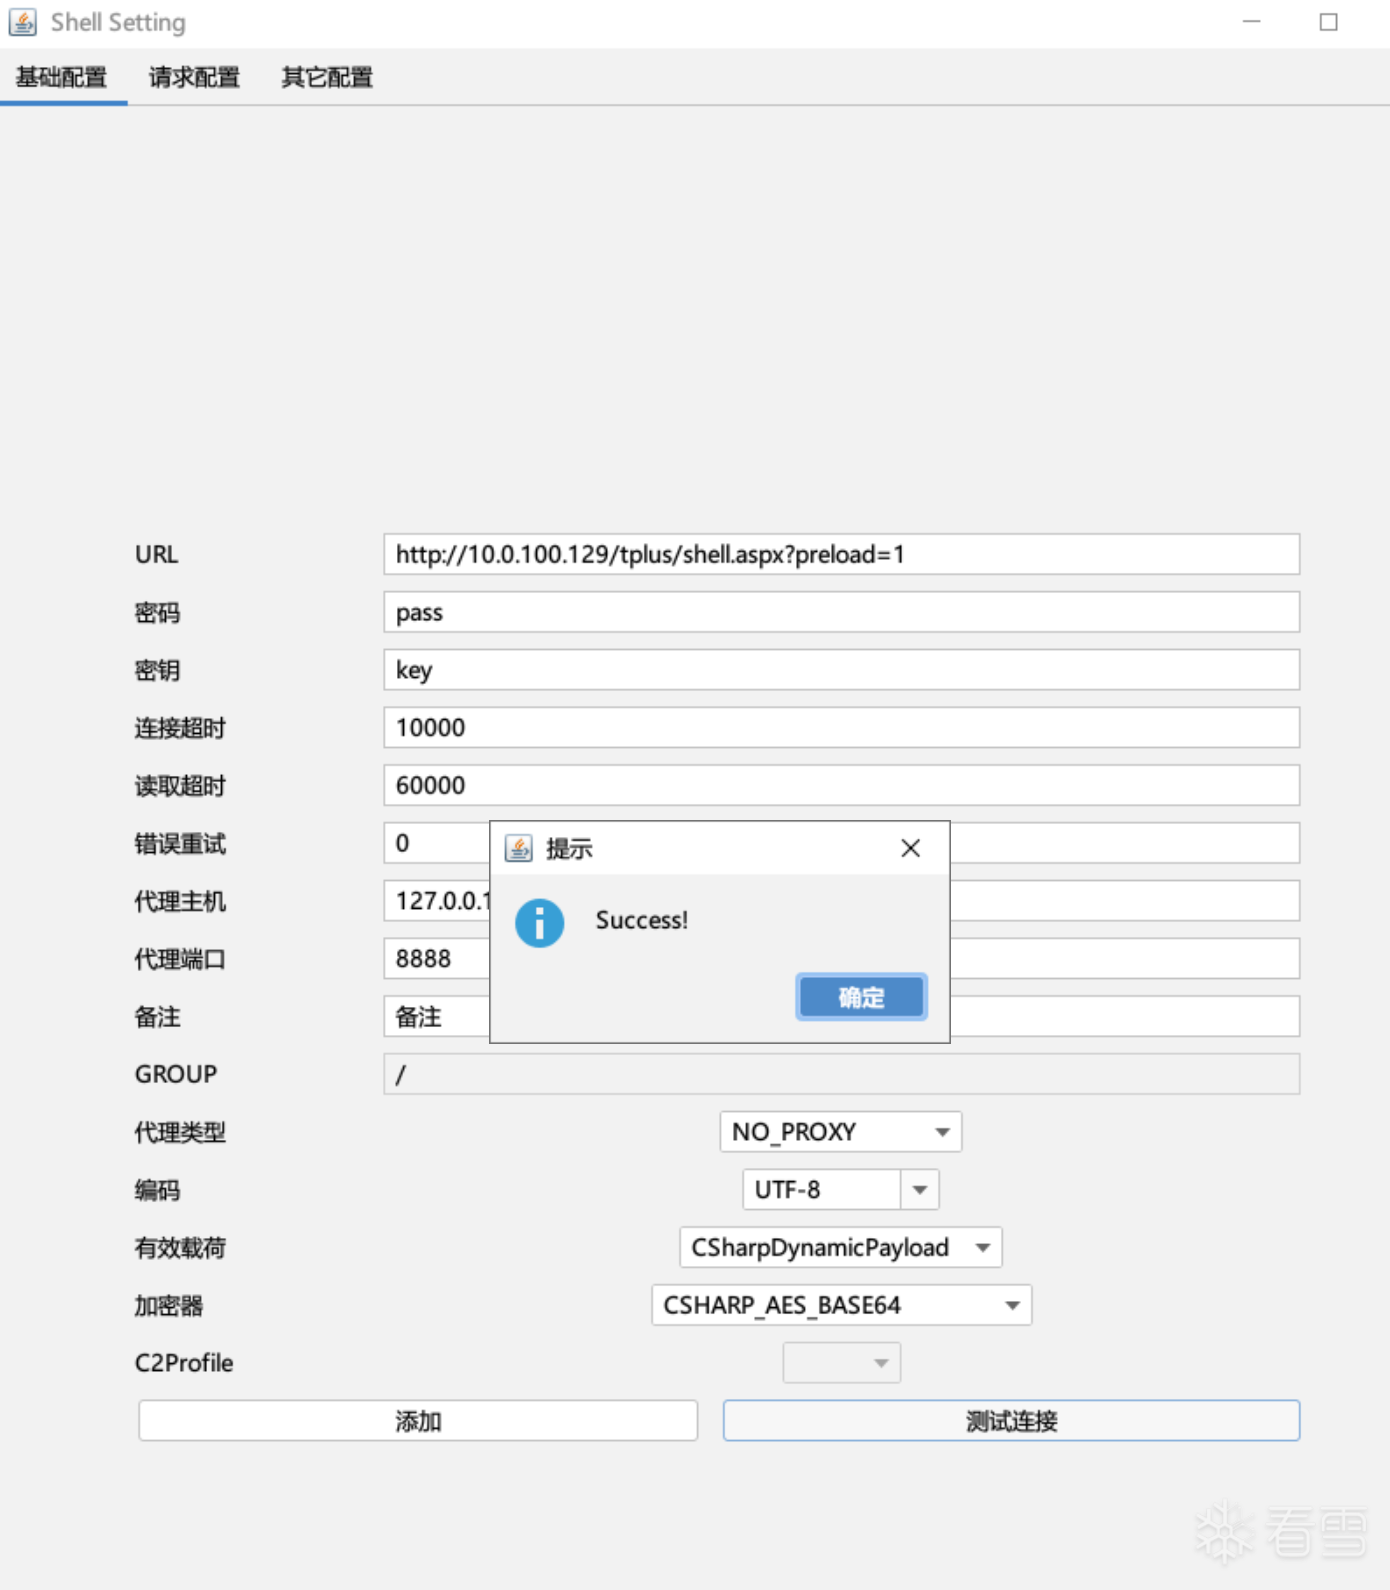Expand the 代理类型 NO_PROXY dropdown
1390x1590 pixels.
click(841, 1132)
